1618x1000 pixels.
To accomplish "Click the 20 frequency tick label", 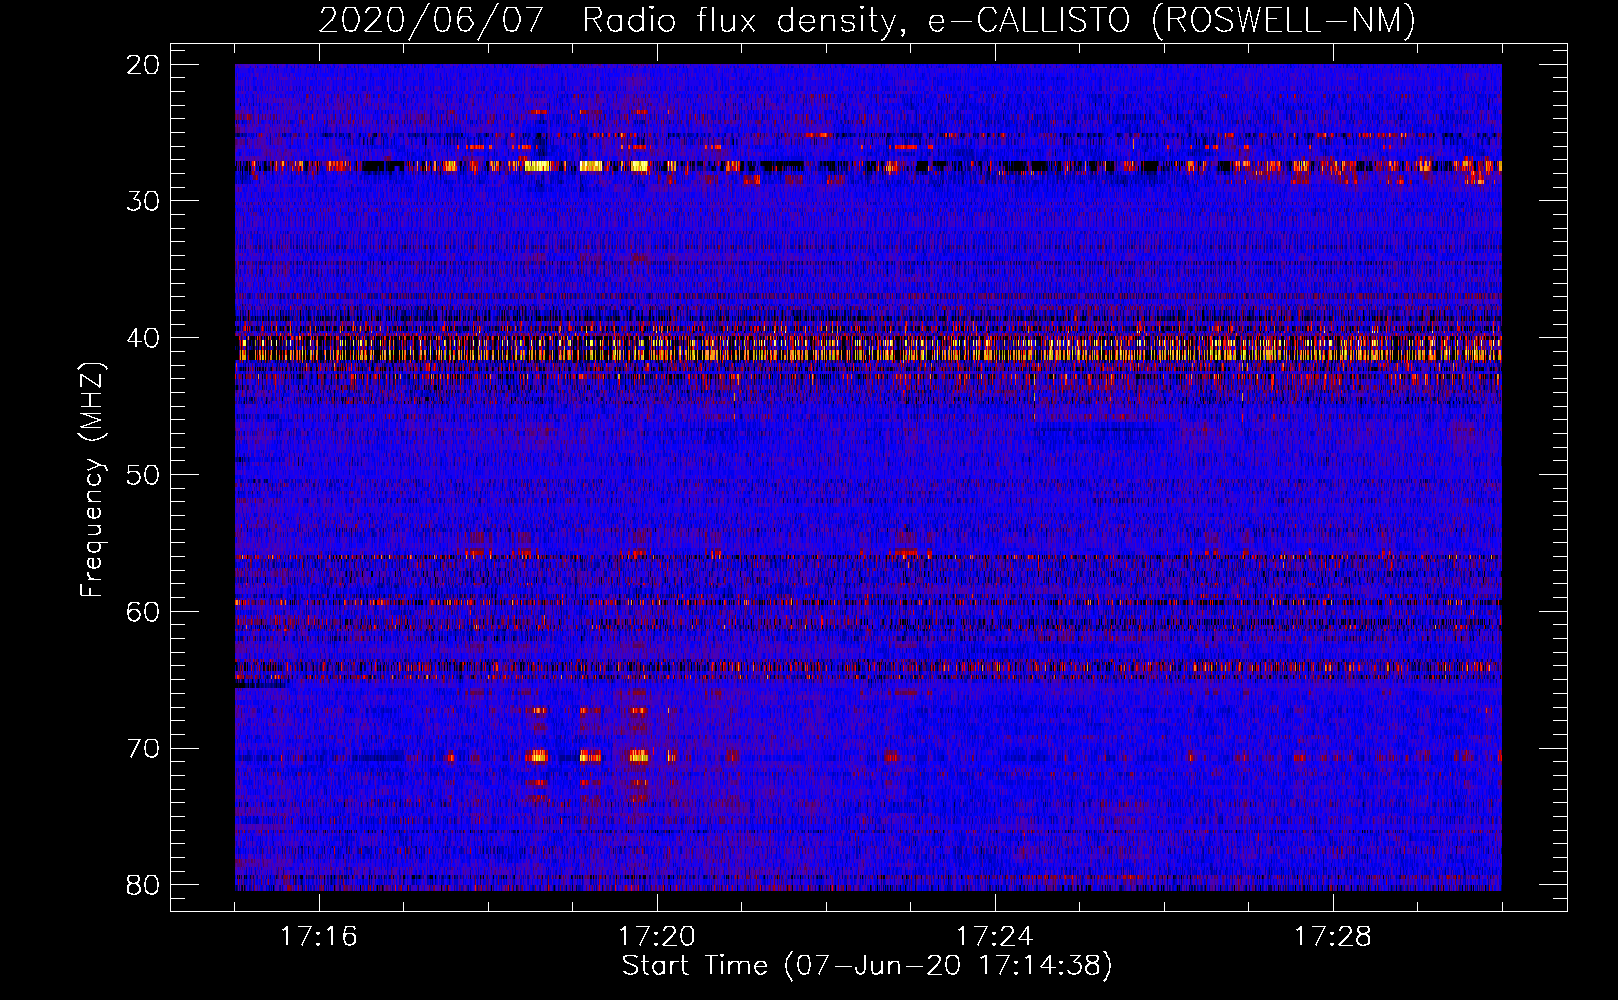I will (x=143, y=65).
